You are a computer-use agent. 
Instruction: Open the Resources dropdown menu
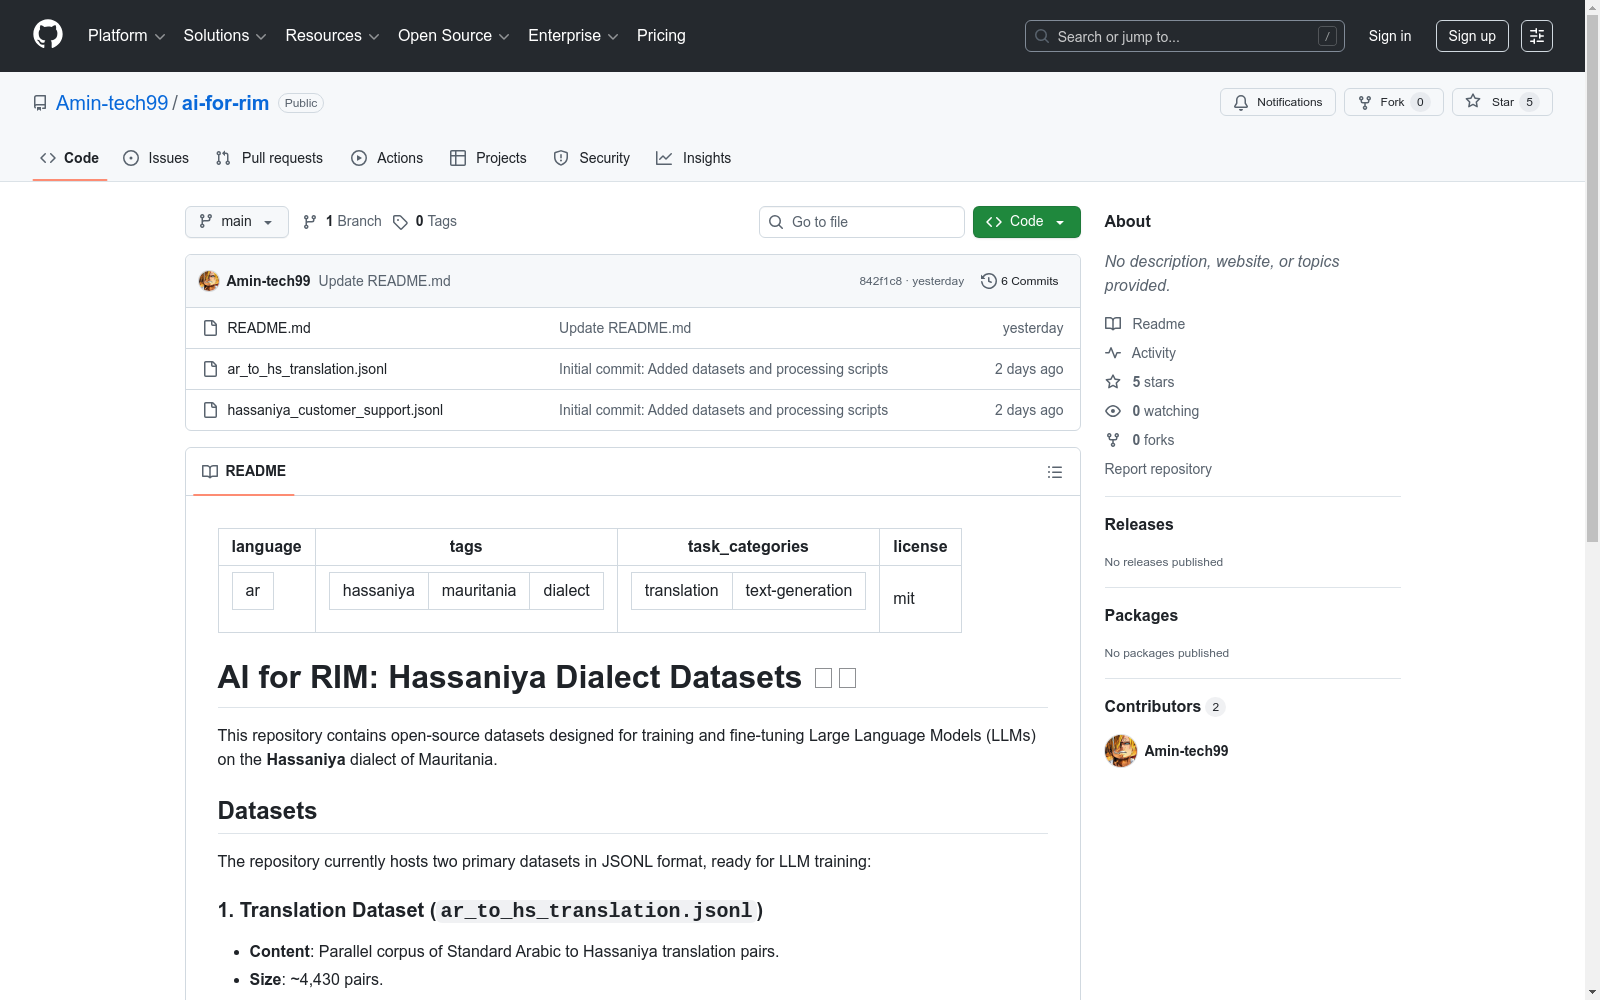[x=332, y=36]
